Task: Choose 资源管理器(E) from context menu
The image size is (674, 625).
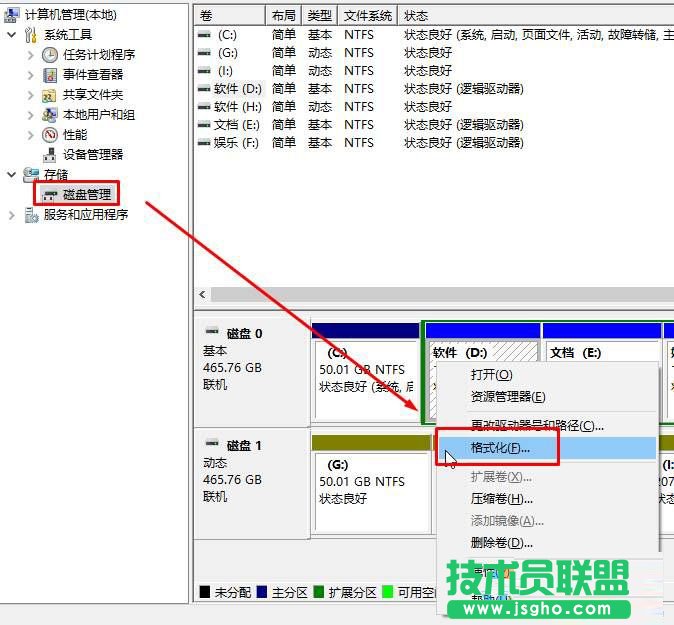Action: pyautogui.click(x=546, y=397)
